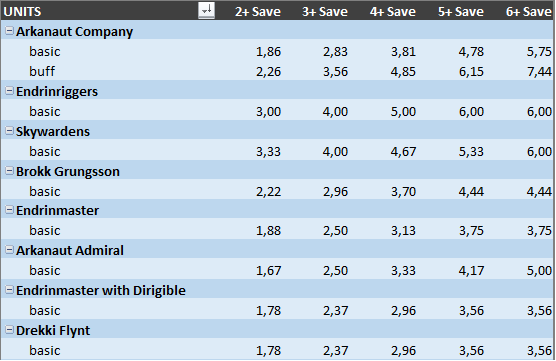Select the buff row under Arkanaut Company
The image size is (556, 361).
click(278, 71)
